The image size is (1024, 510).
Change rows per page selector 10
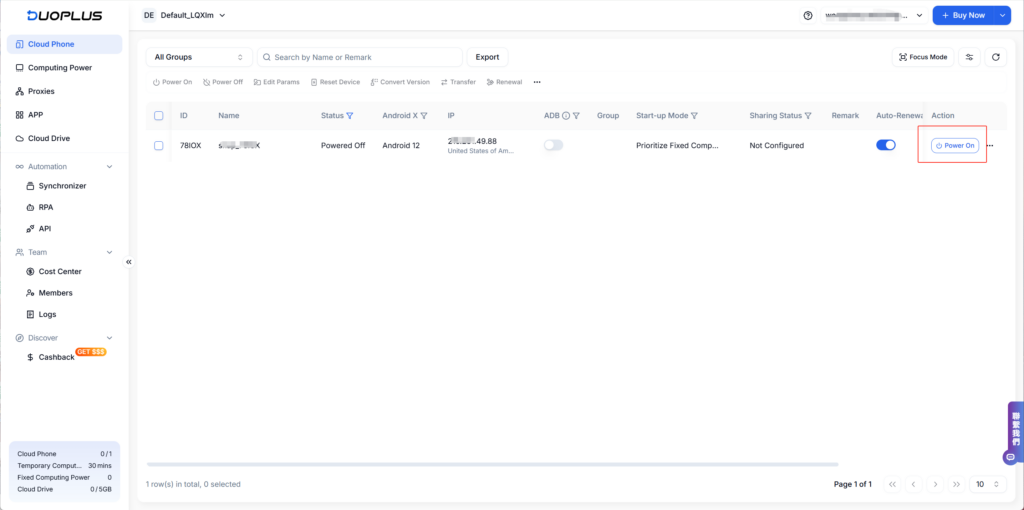point(988,485)
